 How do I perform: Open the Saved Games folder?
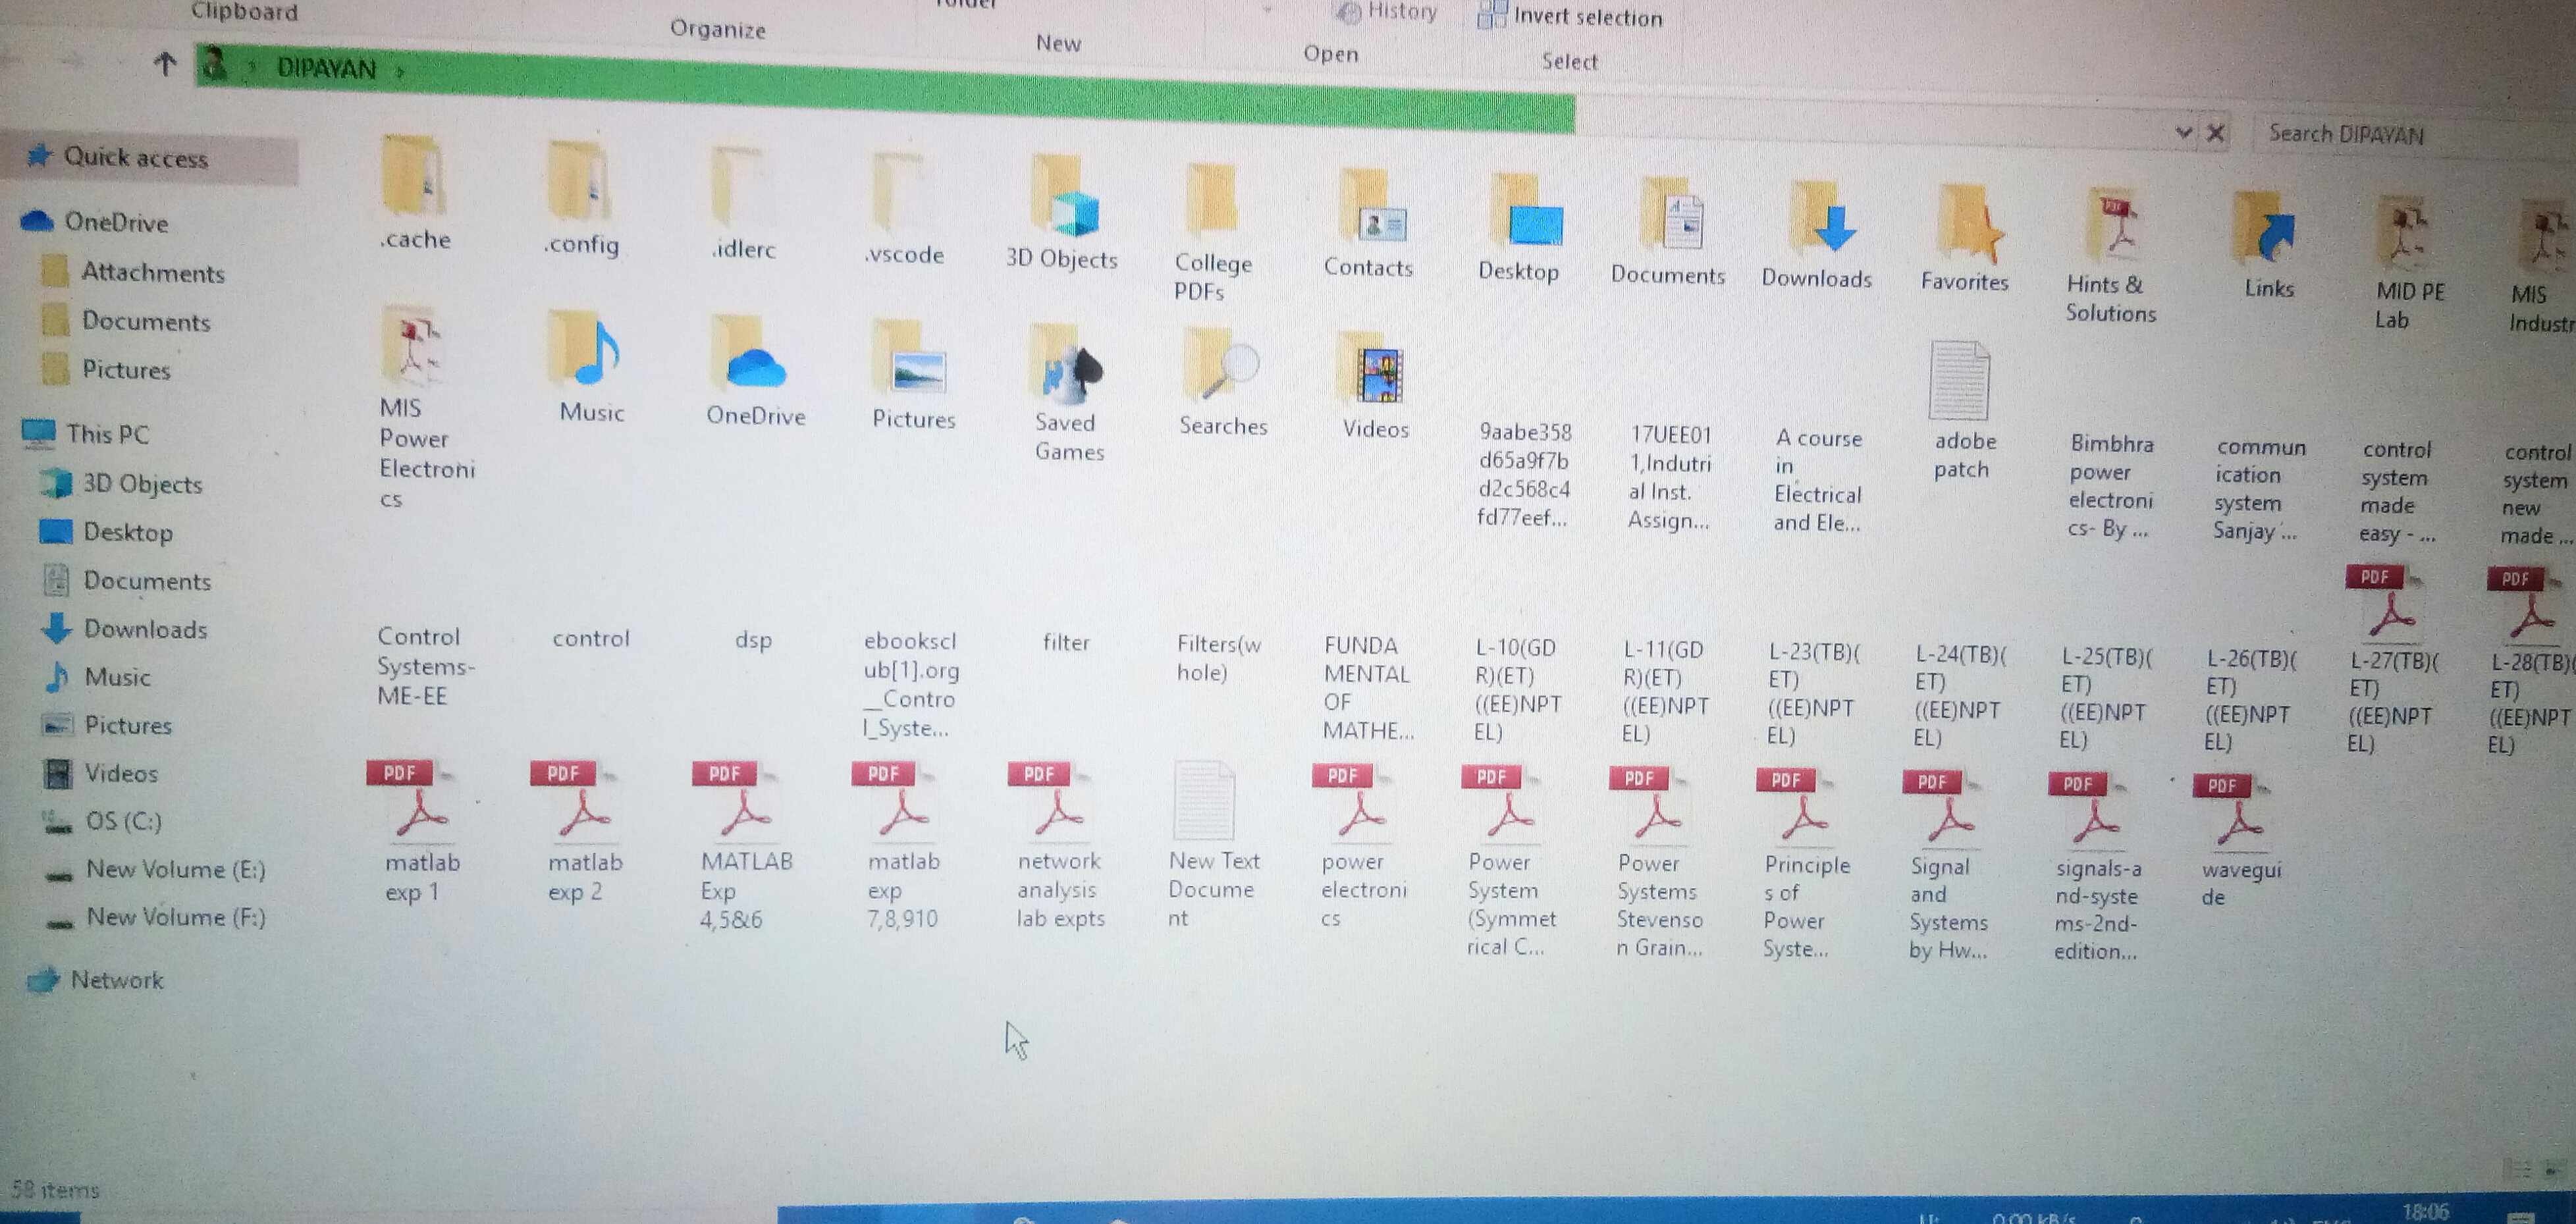1067,366
